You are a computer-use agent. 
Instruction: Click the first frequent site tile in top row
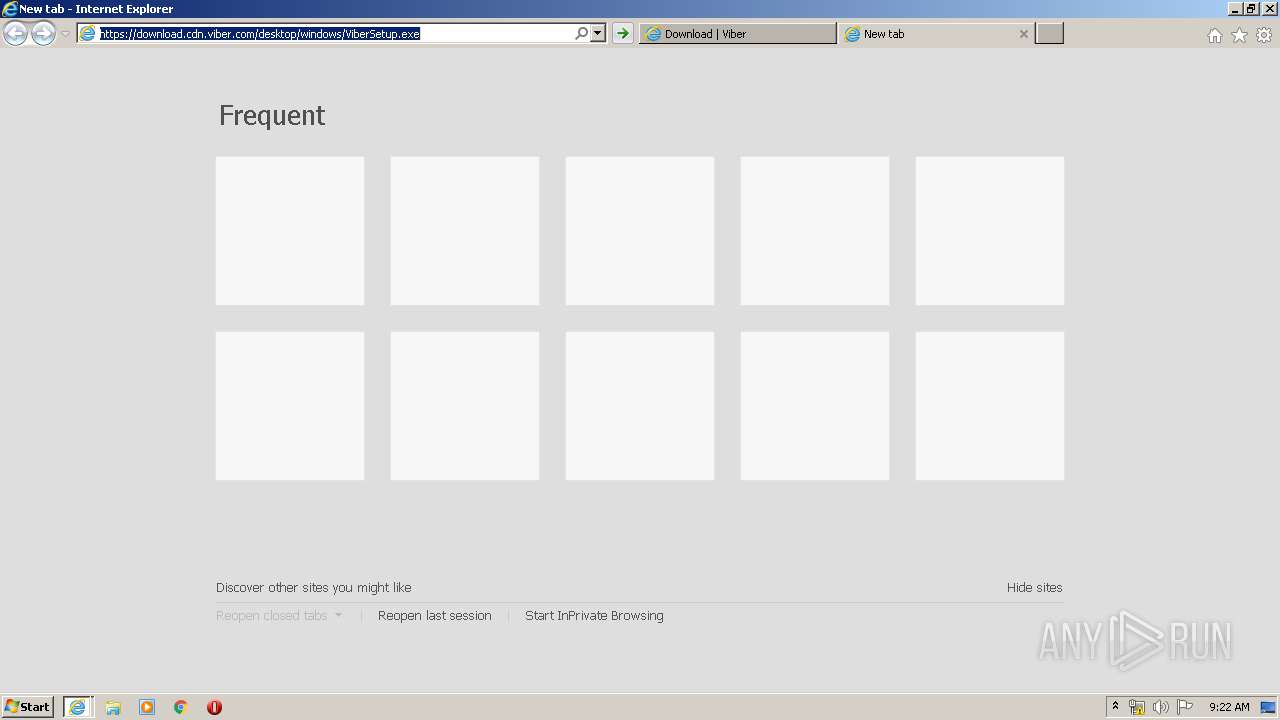click(290, 231)
